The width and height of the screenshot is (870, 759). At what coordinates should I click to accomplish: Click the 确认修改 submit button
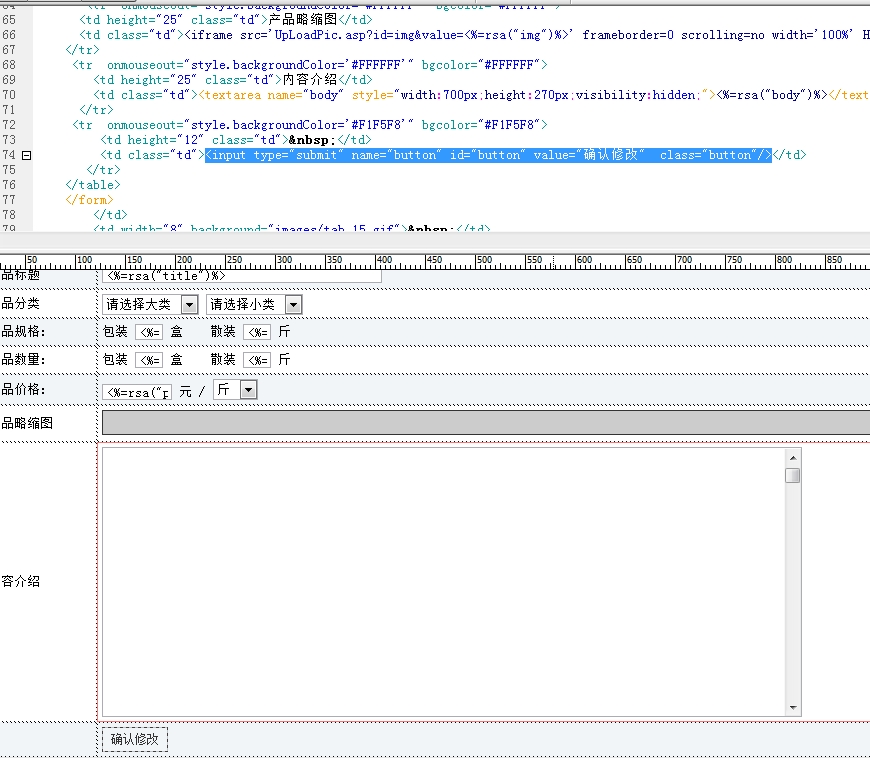(135, 739)
